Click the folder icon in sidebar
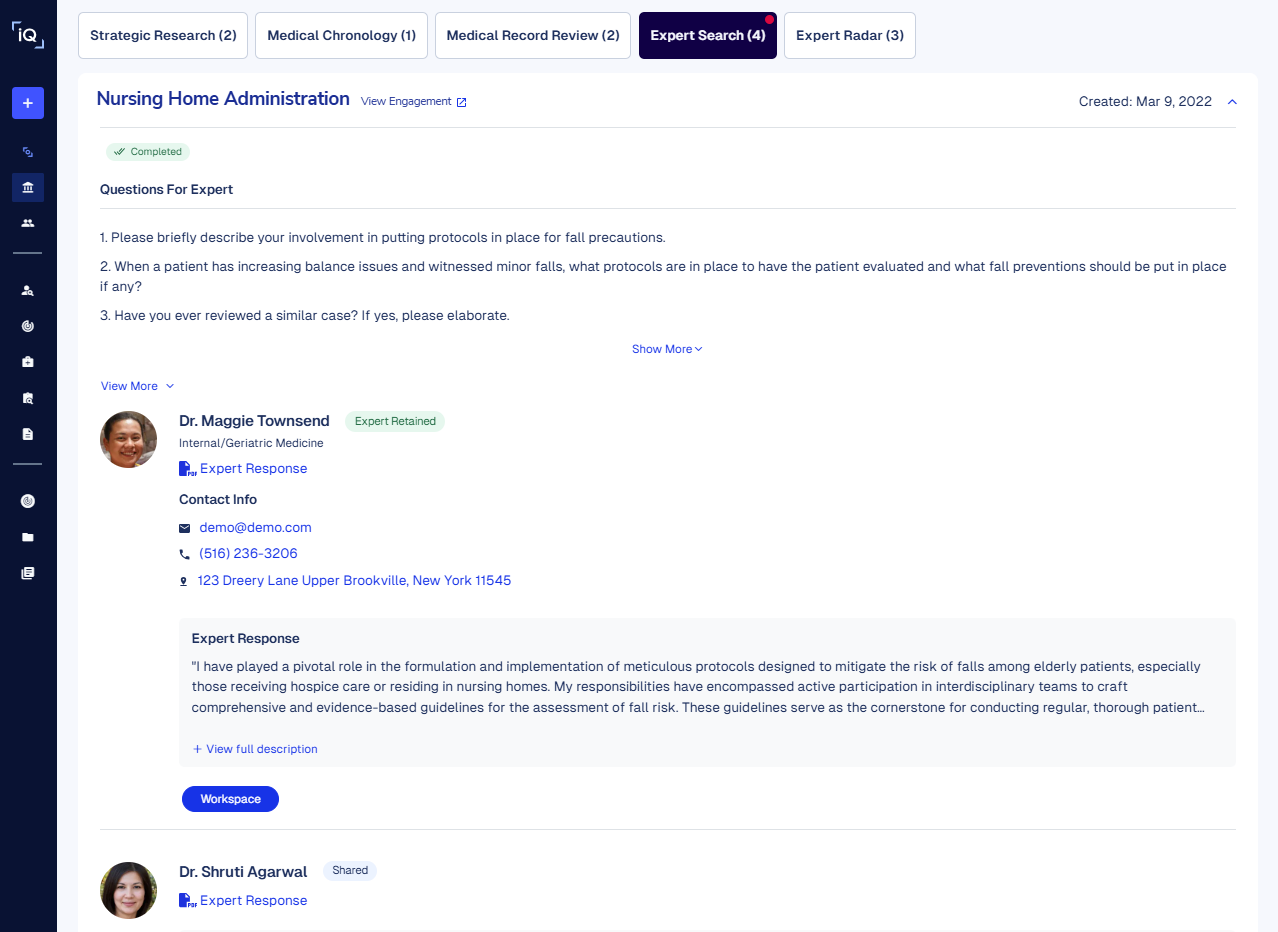The image size is (1278, 932). click(28, 537)
